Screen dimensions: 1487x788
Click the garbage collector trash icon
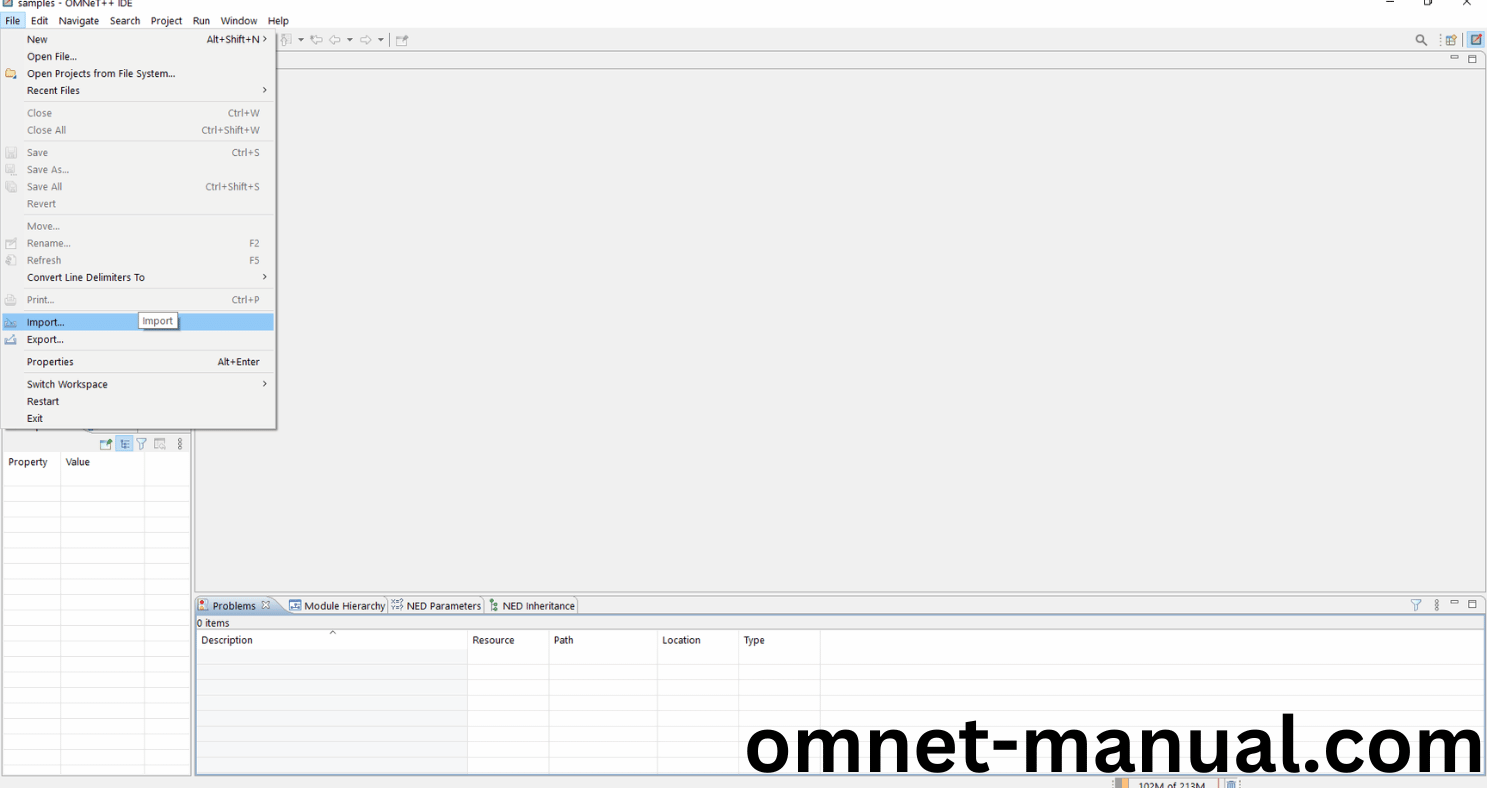click(1232, 784)
